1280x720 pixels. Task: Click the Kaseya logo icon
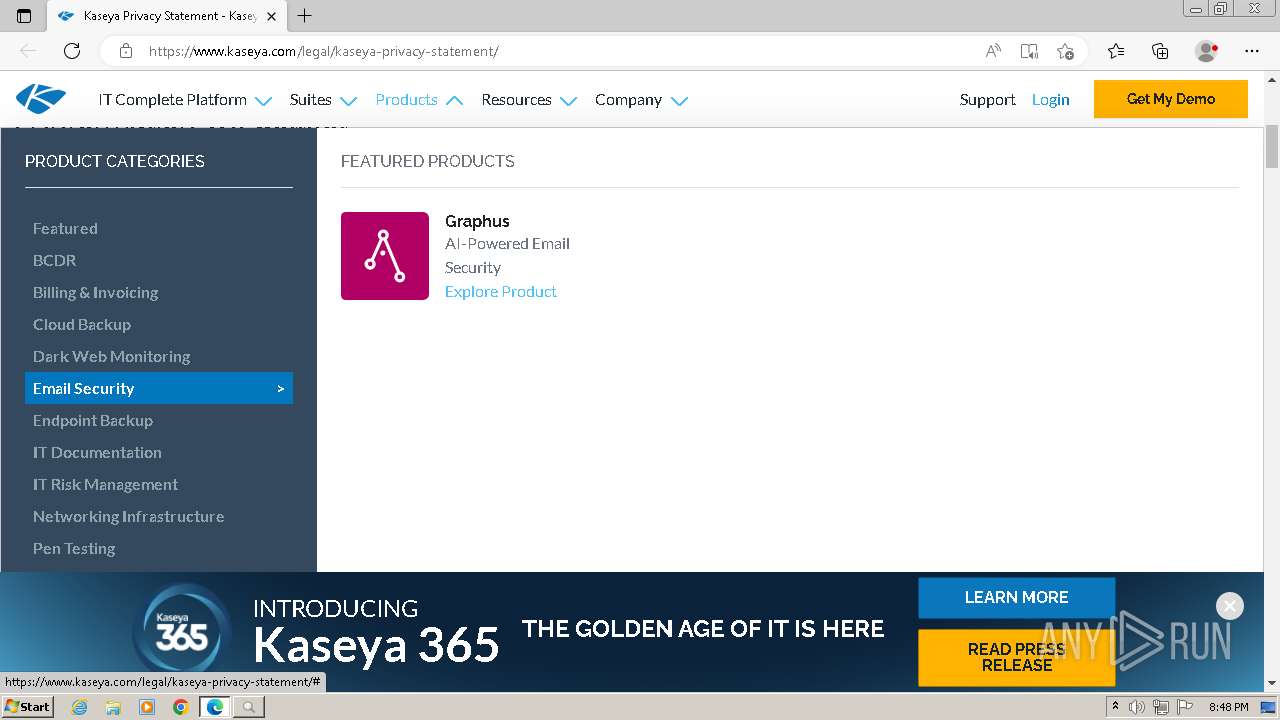pyautogui.click(x=41, y=99)
